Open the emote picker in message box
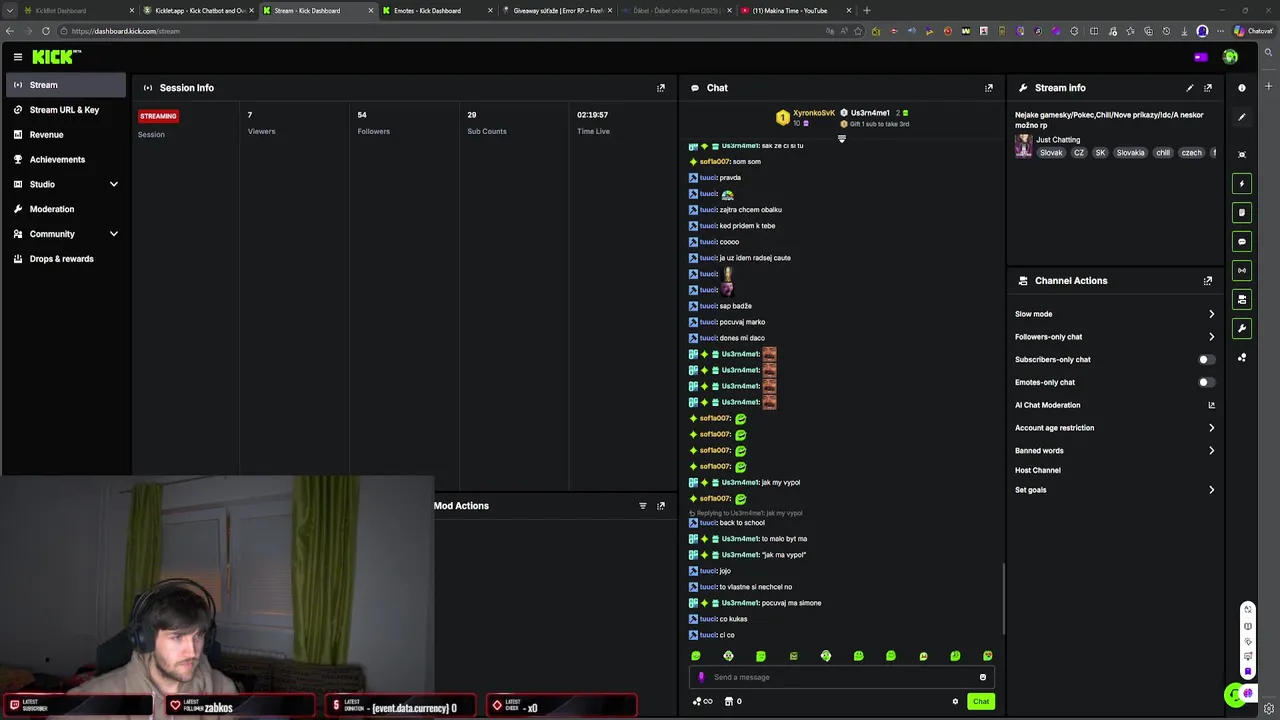 [983, 677]
